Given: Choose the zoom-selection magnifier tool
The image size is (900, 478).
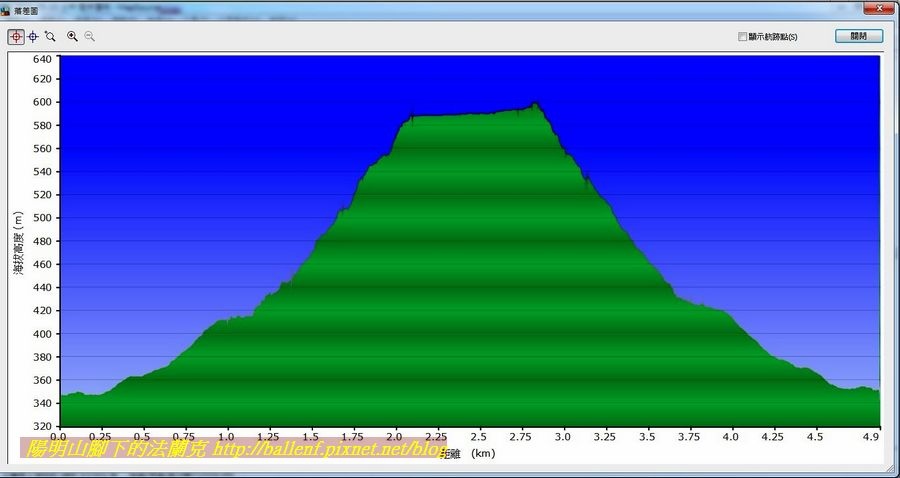Looking at the screenshot, I should tap(50, 37).
